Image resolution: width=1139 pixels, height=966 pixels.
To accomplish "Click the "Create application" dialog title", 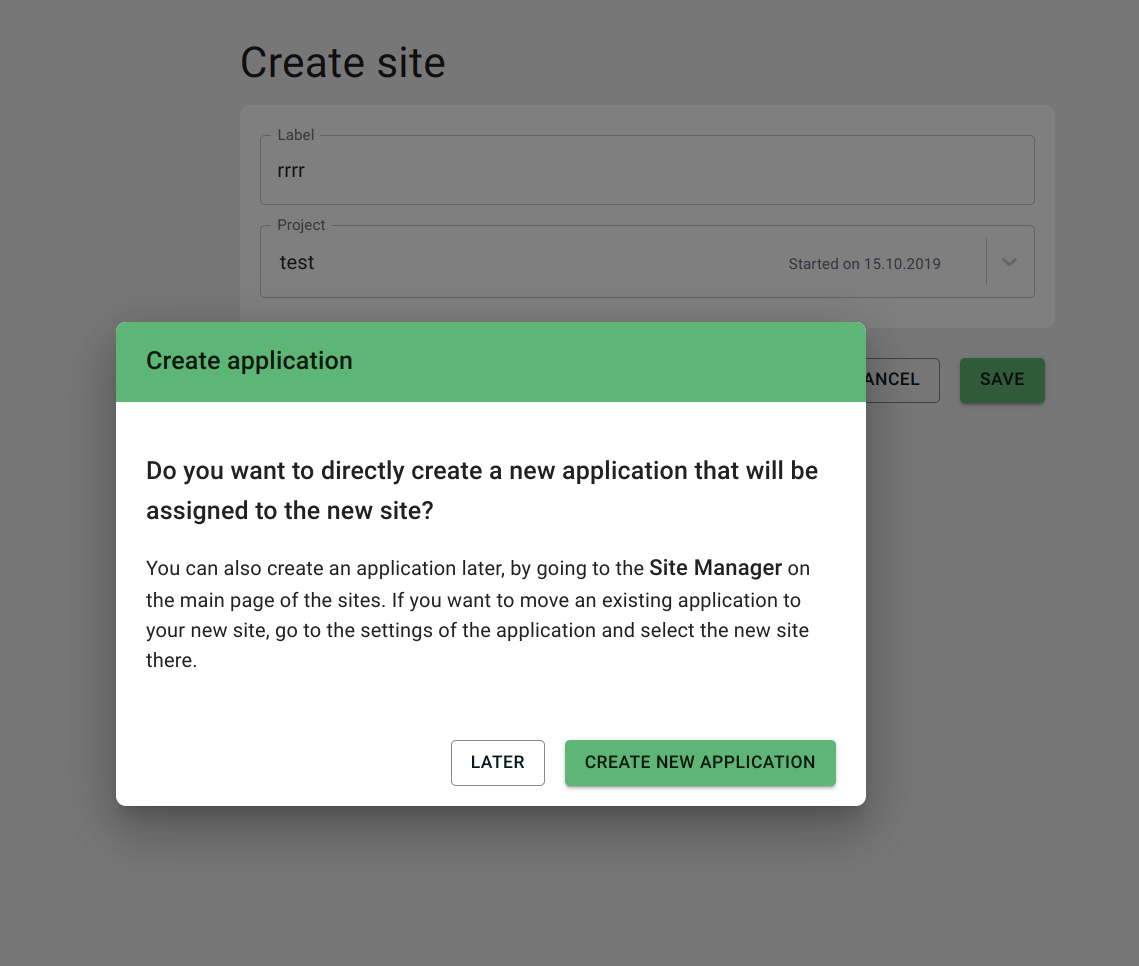I will coord(249,361).
